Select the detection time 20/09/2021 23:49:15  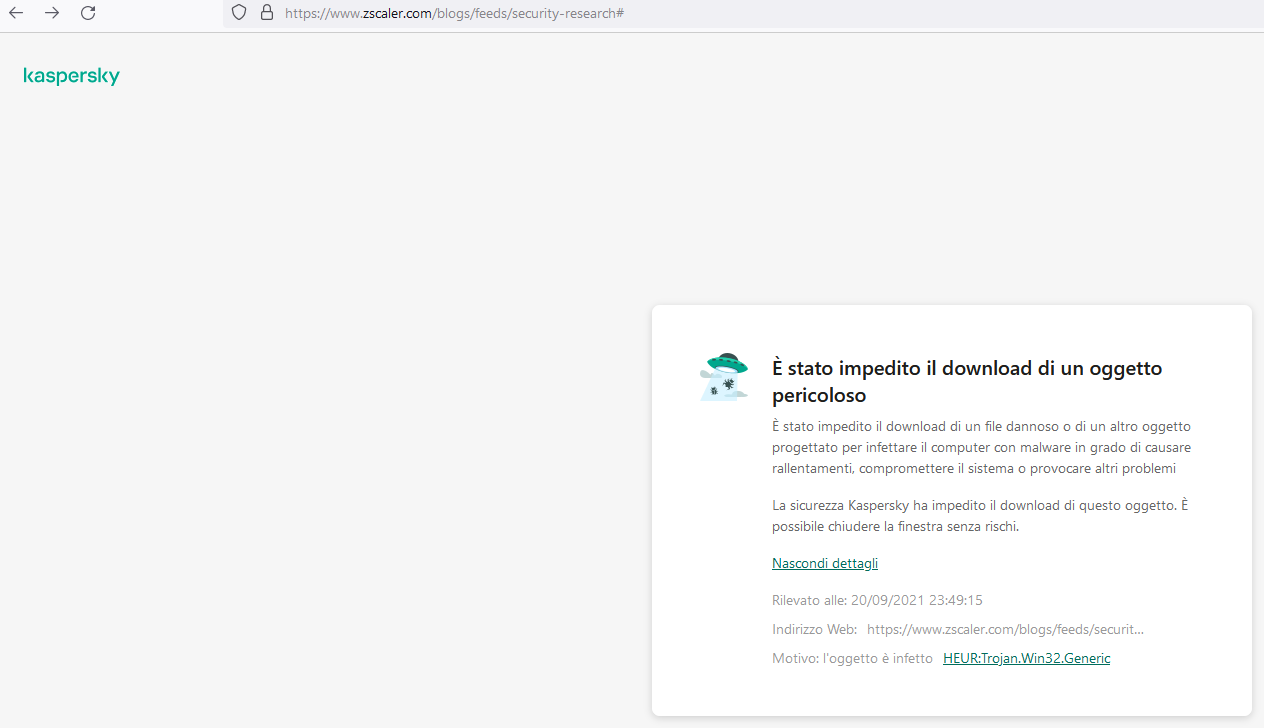click(917, 600)
